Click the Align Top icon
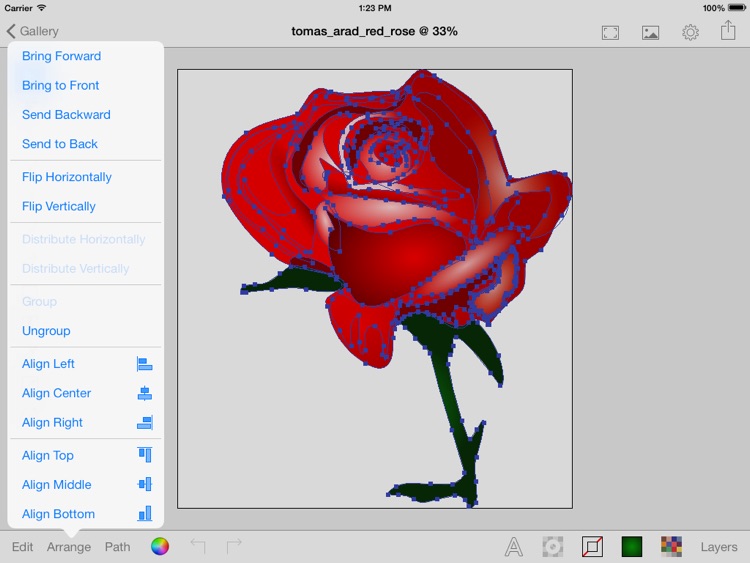The image size is (750, 563). click(x=144, y=454)
